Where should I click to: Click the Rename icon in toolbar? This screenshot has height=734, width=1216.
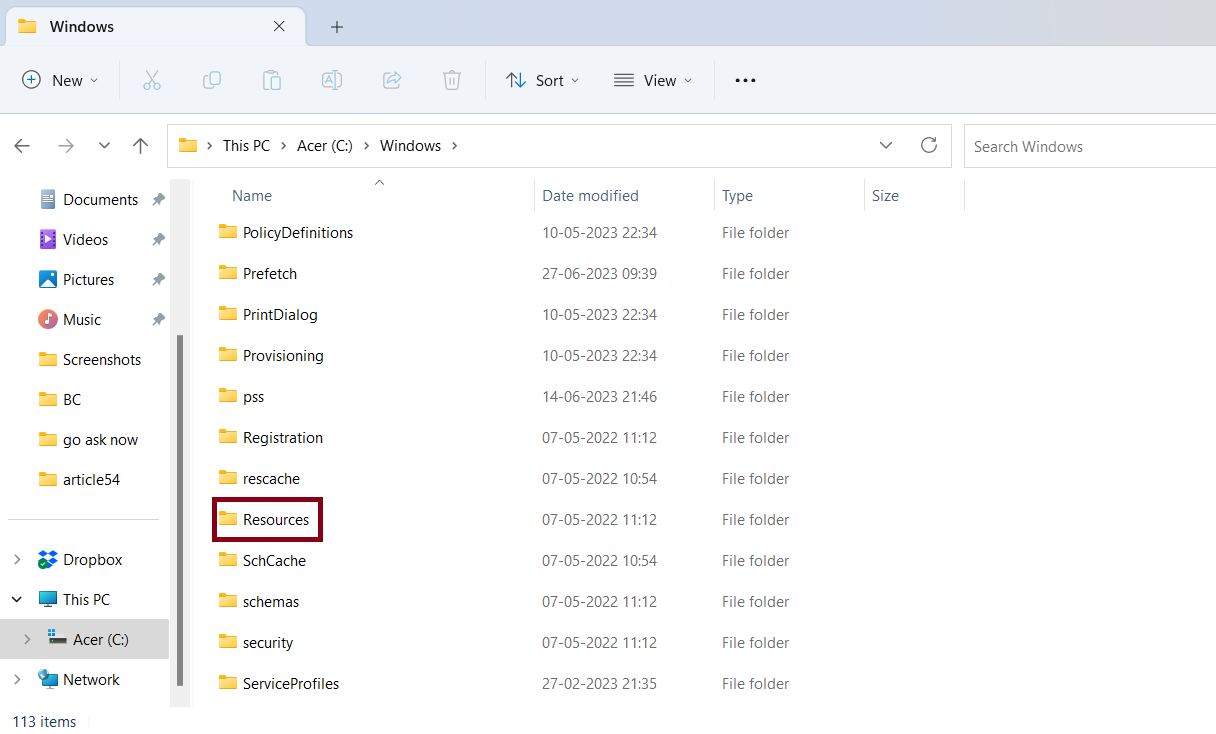pos(332,80)
